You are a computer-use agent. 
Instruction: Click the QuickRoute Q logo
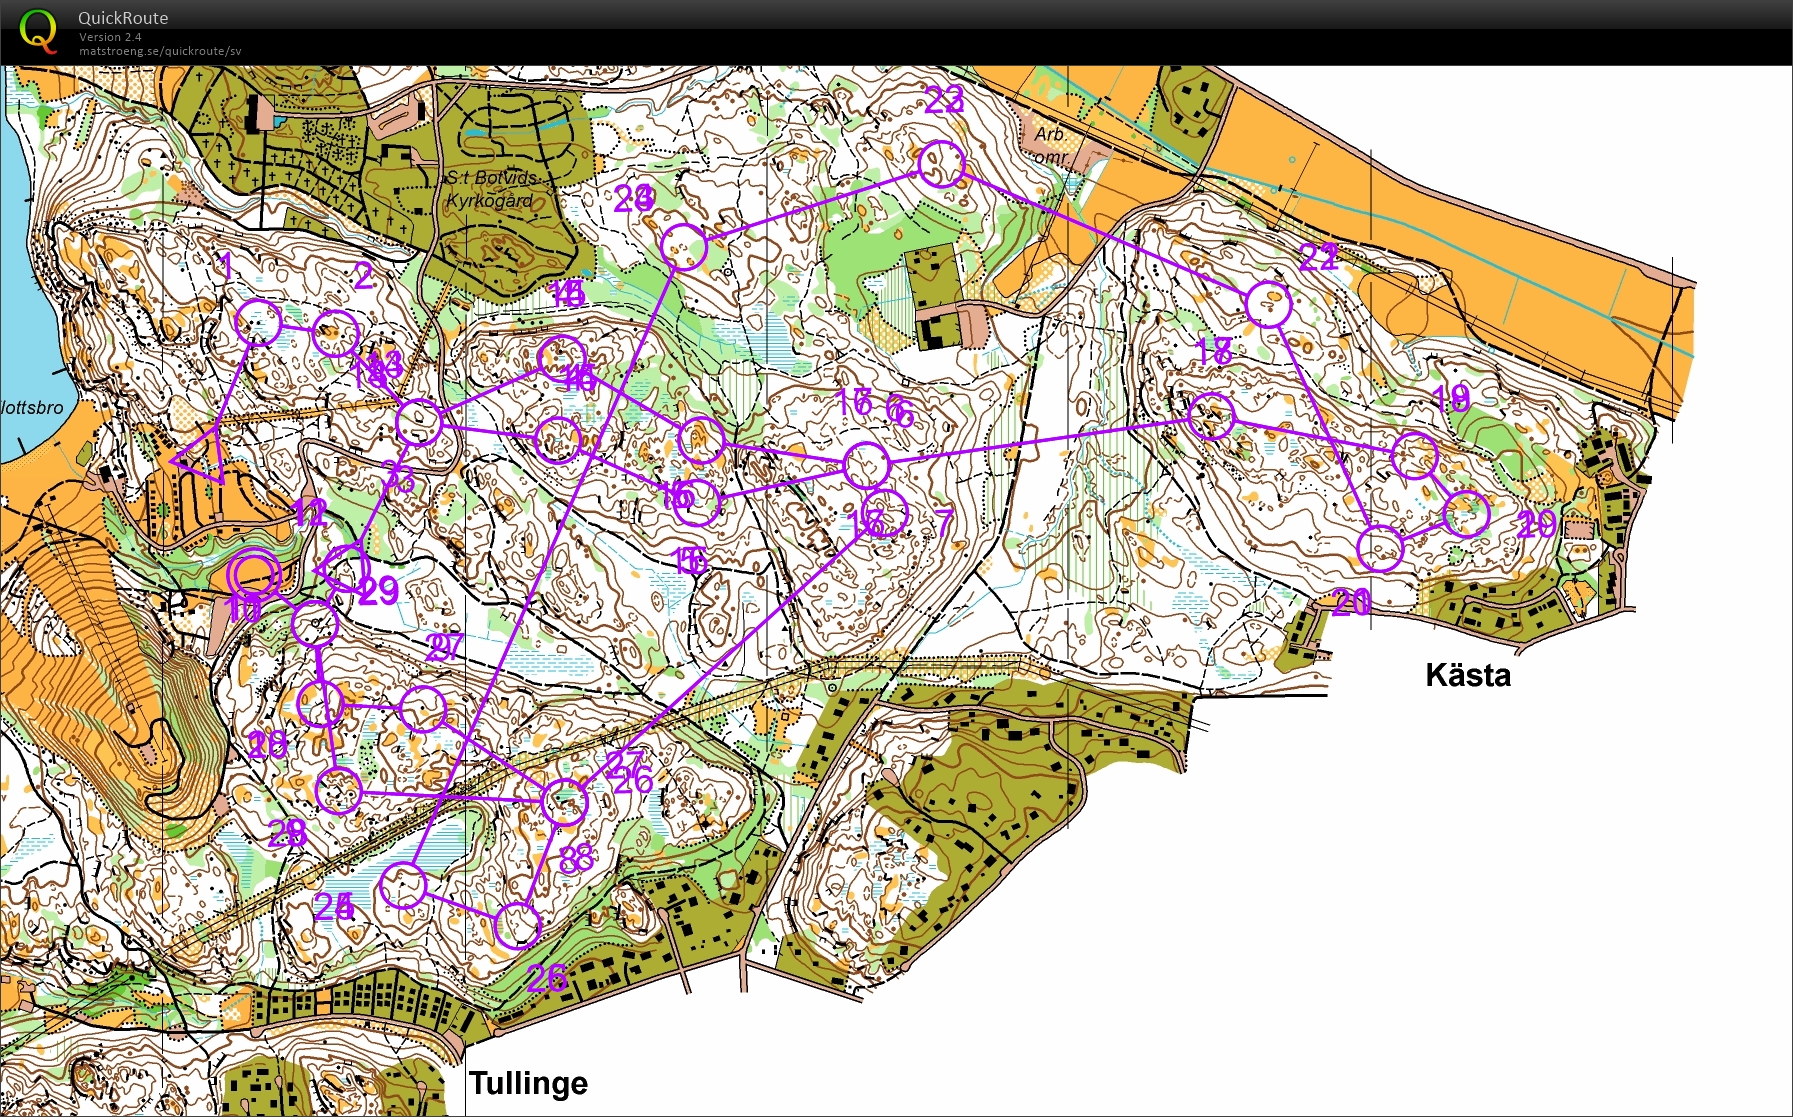(39, 30)
